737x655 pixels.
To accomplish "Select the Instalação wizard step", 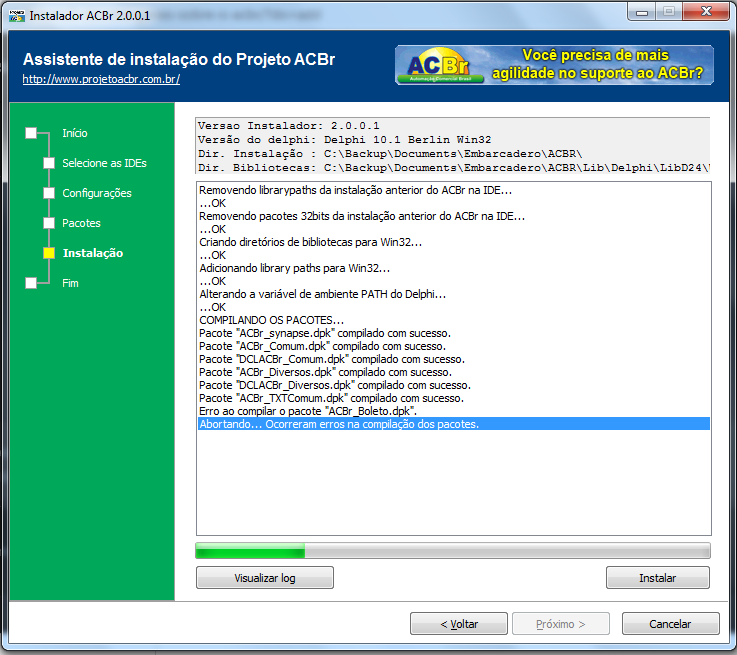I will [x=93, y=253].
